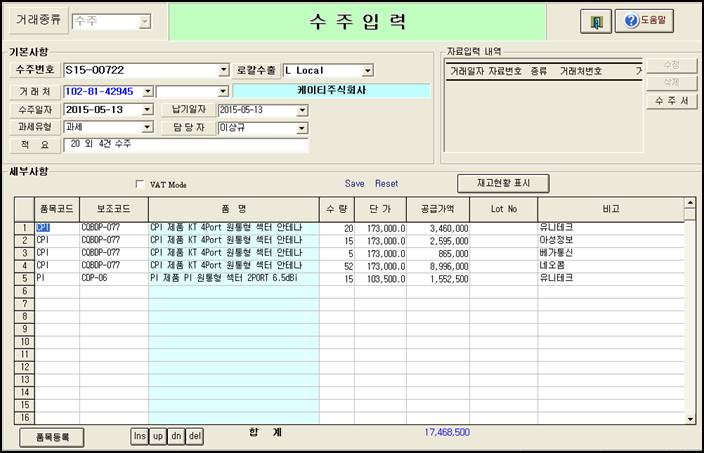Image resolution: width=704 pixels, height=453 pixels.
Task: Click the Save link
Action: pyautogui.click(x=355, y=184)
